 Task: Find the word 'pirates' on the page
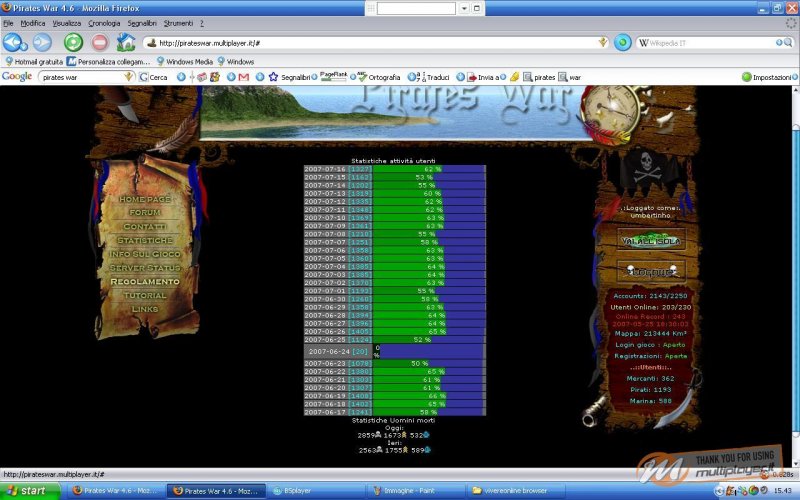[x=539, y=77]
